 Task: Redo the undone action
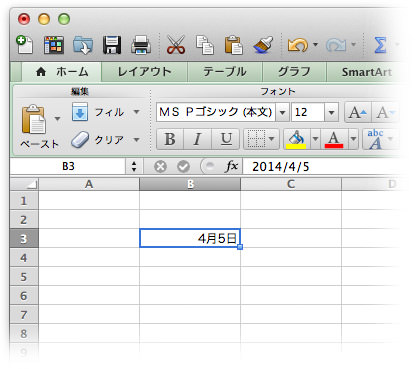pos(336,45)
